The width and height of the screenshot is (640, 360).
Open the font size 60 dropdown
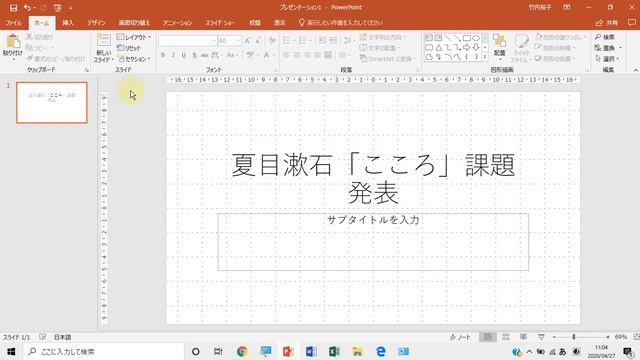coord(238,41)
